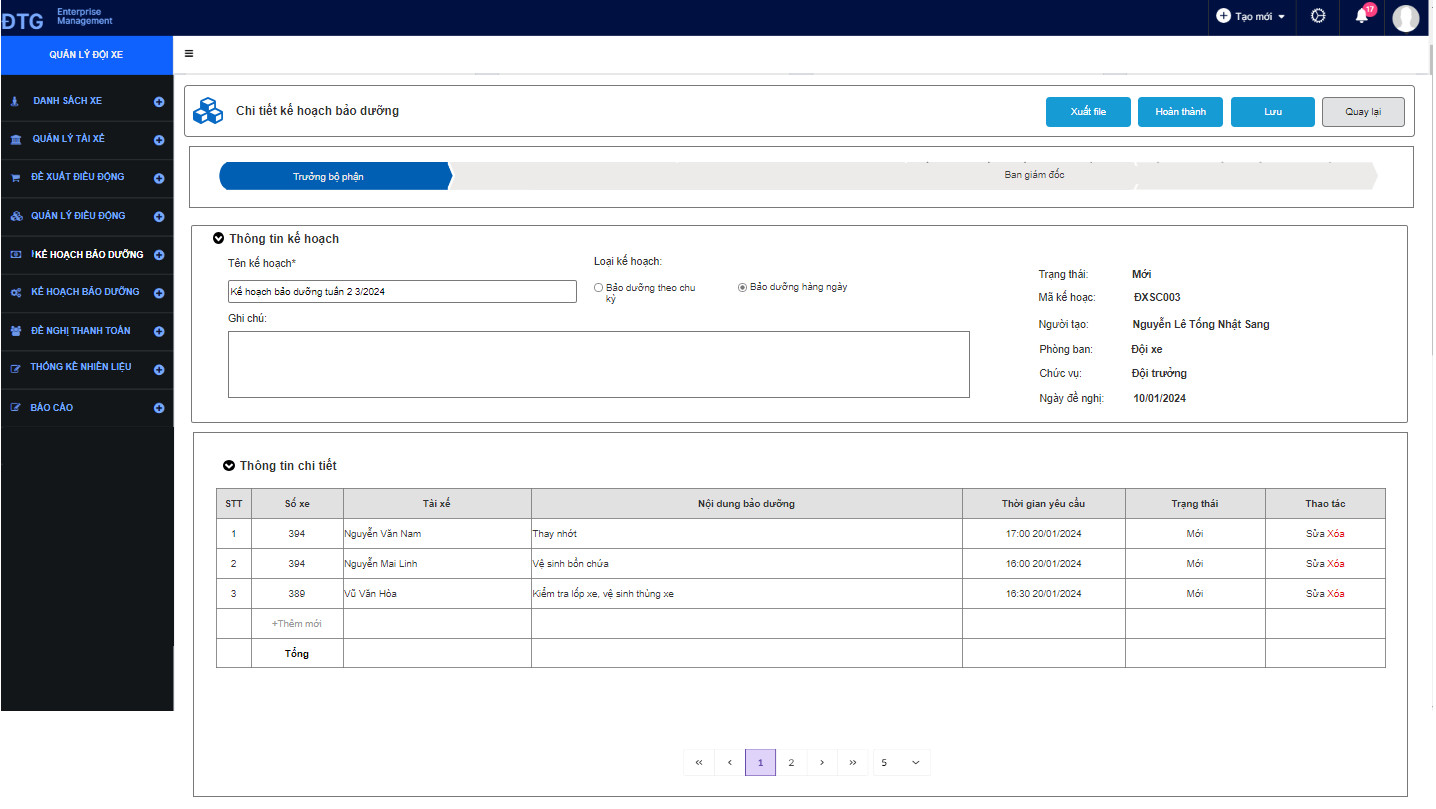Click the Vệ sinh bồn chứa cell
1436x809 pixels.
[x=746, y=564]
